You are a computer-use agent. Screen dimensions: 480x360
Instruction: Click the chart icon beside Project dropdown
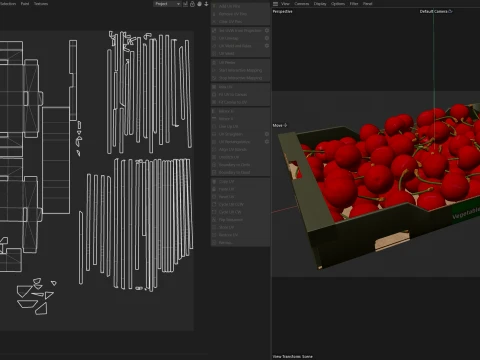point(185,4)
